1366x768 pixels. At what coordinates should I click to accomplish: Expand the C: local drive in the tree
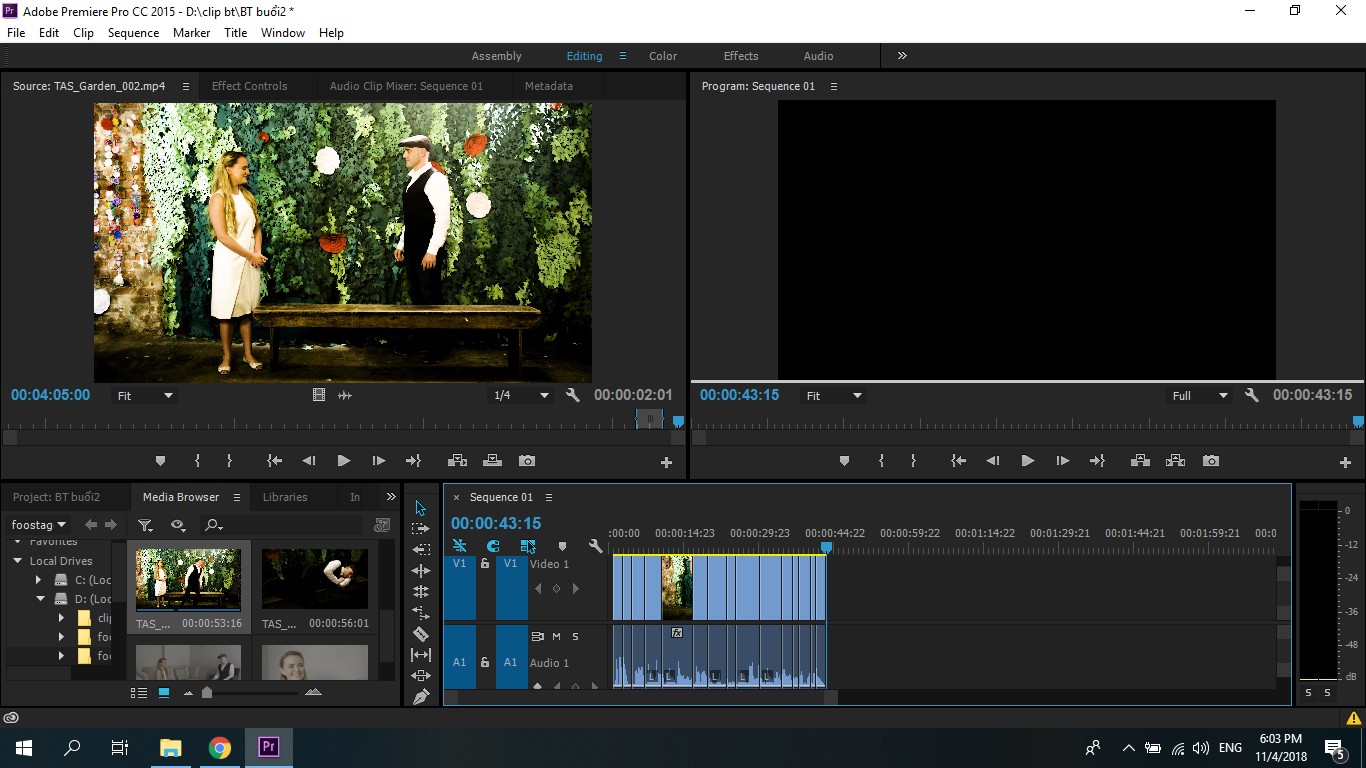(x=39, y=580)
